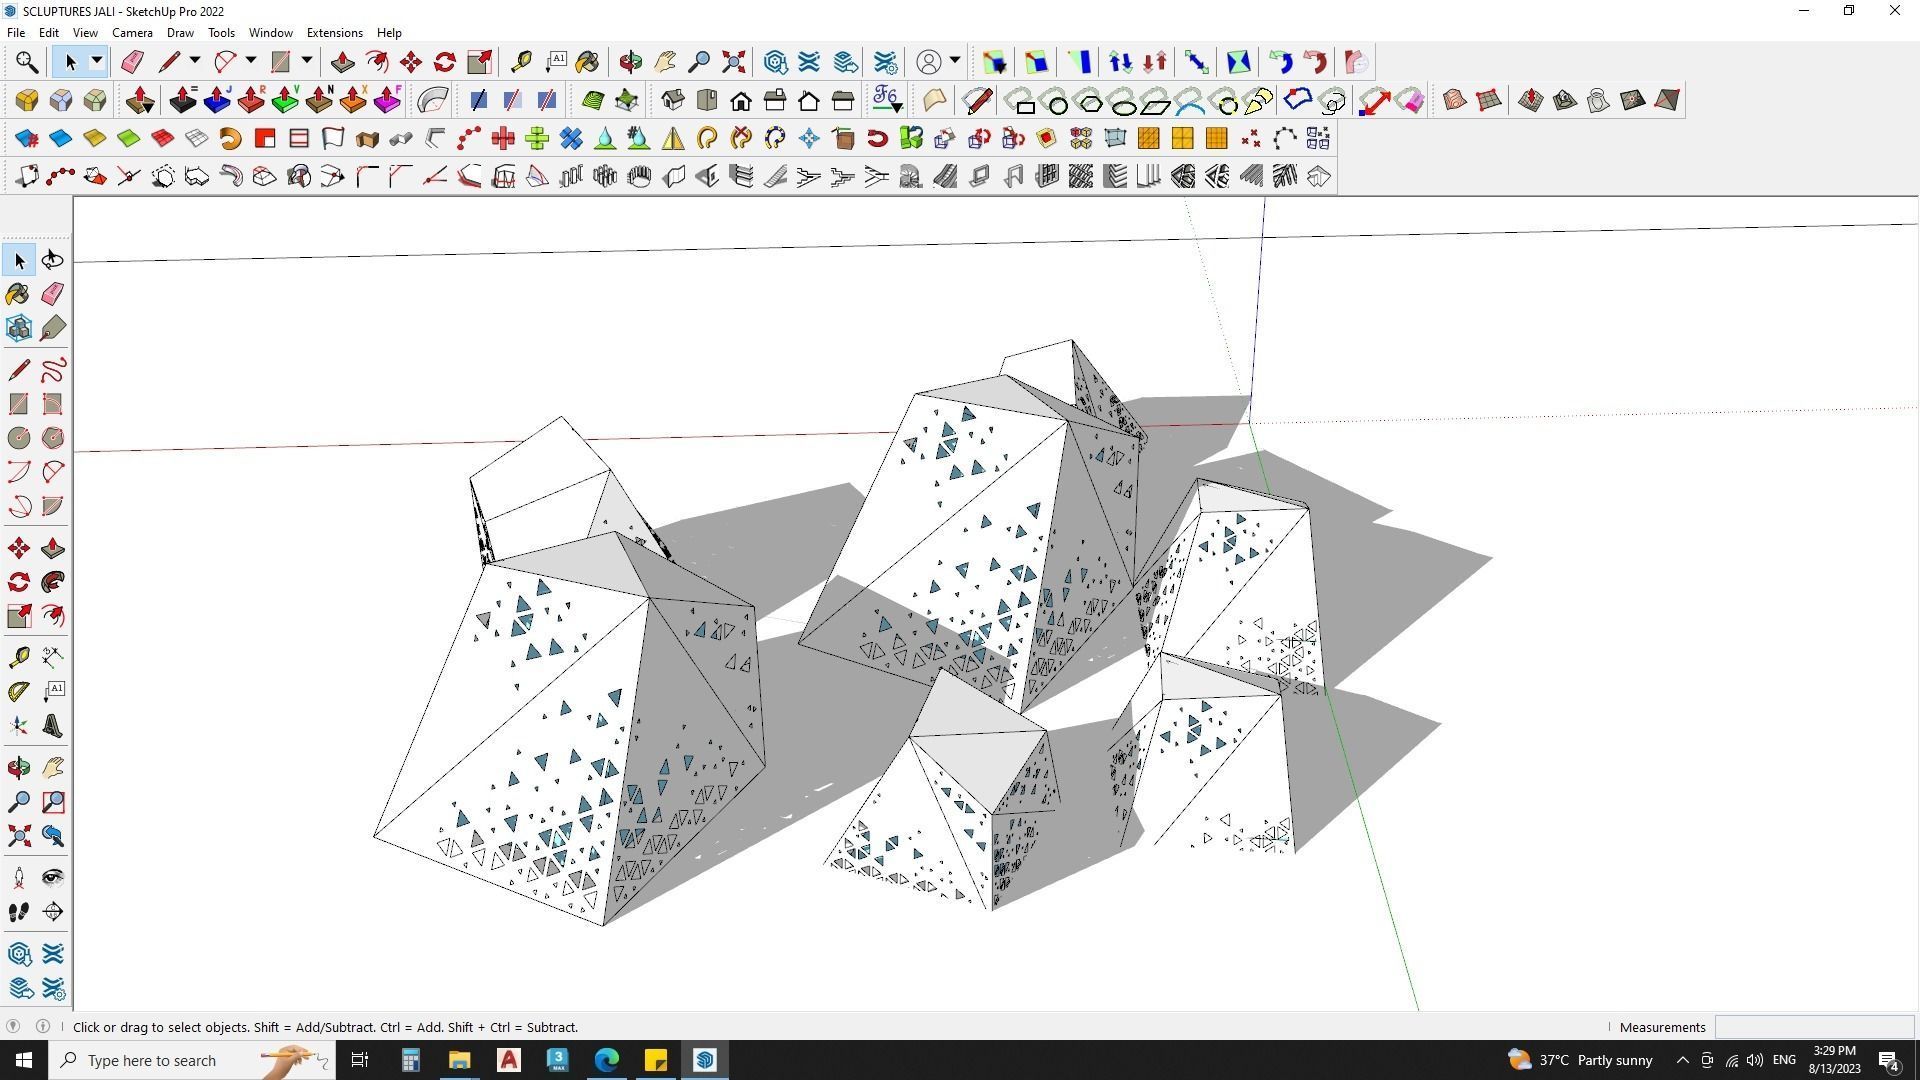Viewport: 1920px width, 1080px height.
Task: Open the Draw menu
Action: pos(180,33)
